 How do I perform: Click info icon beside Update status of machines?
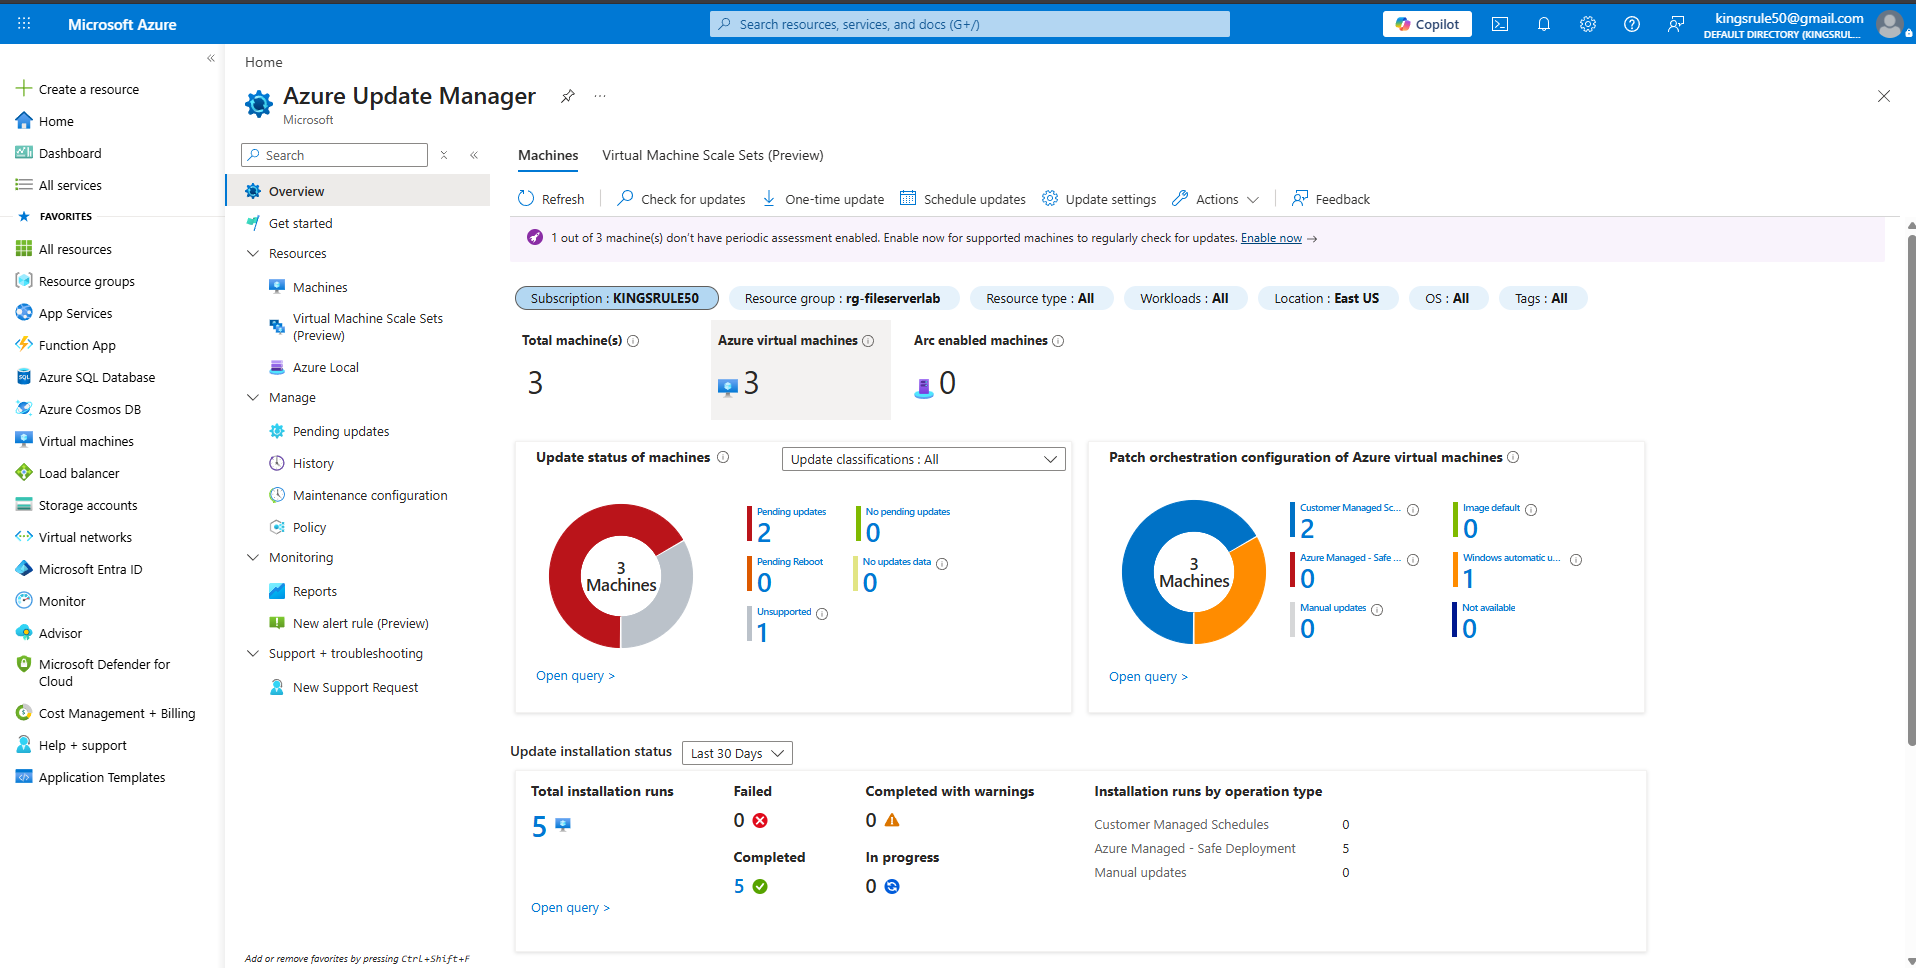pos(723,457)
